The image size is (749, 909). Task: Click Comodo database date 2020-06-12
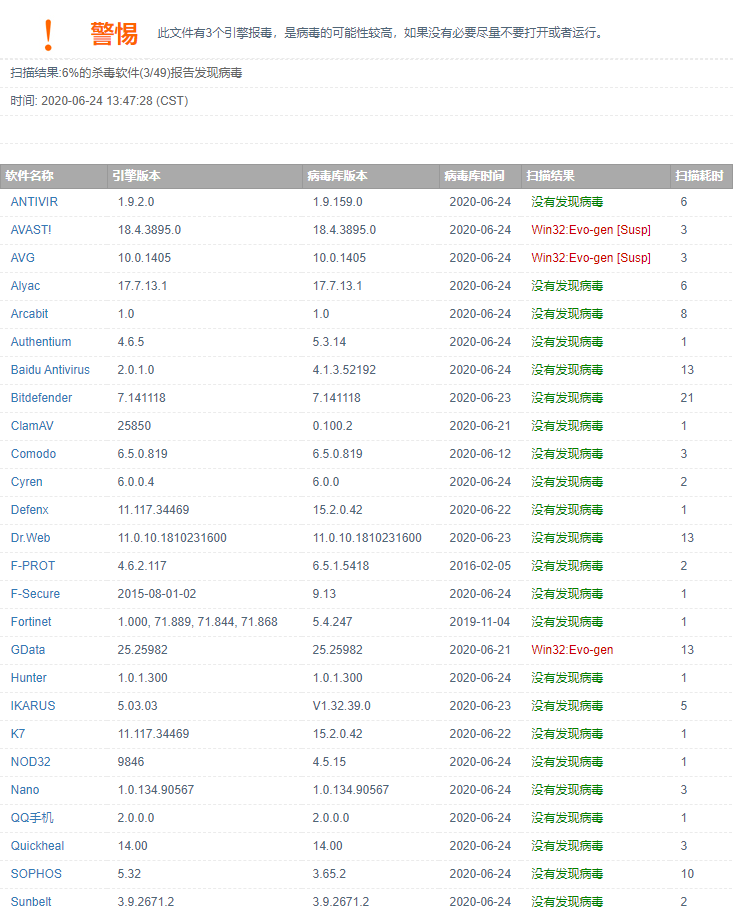coord(480,454)
